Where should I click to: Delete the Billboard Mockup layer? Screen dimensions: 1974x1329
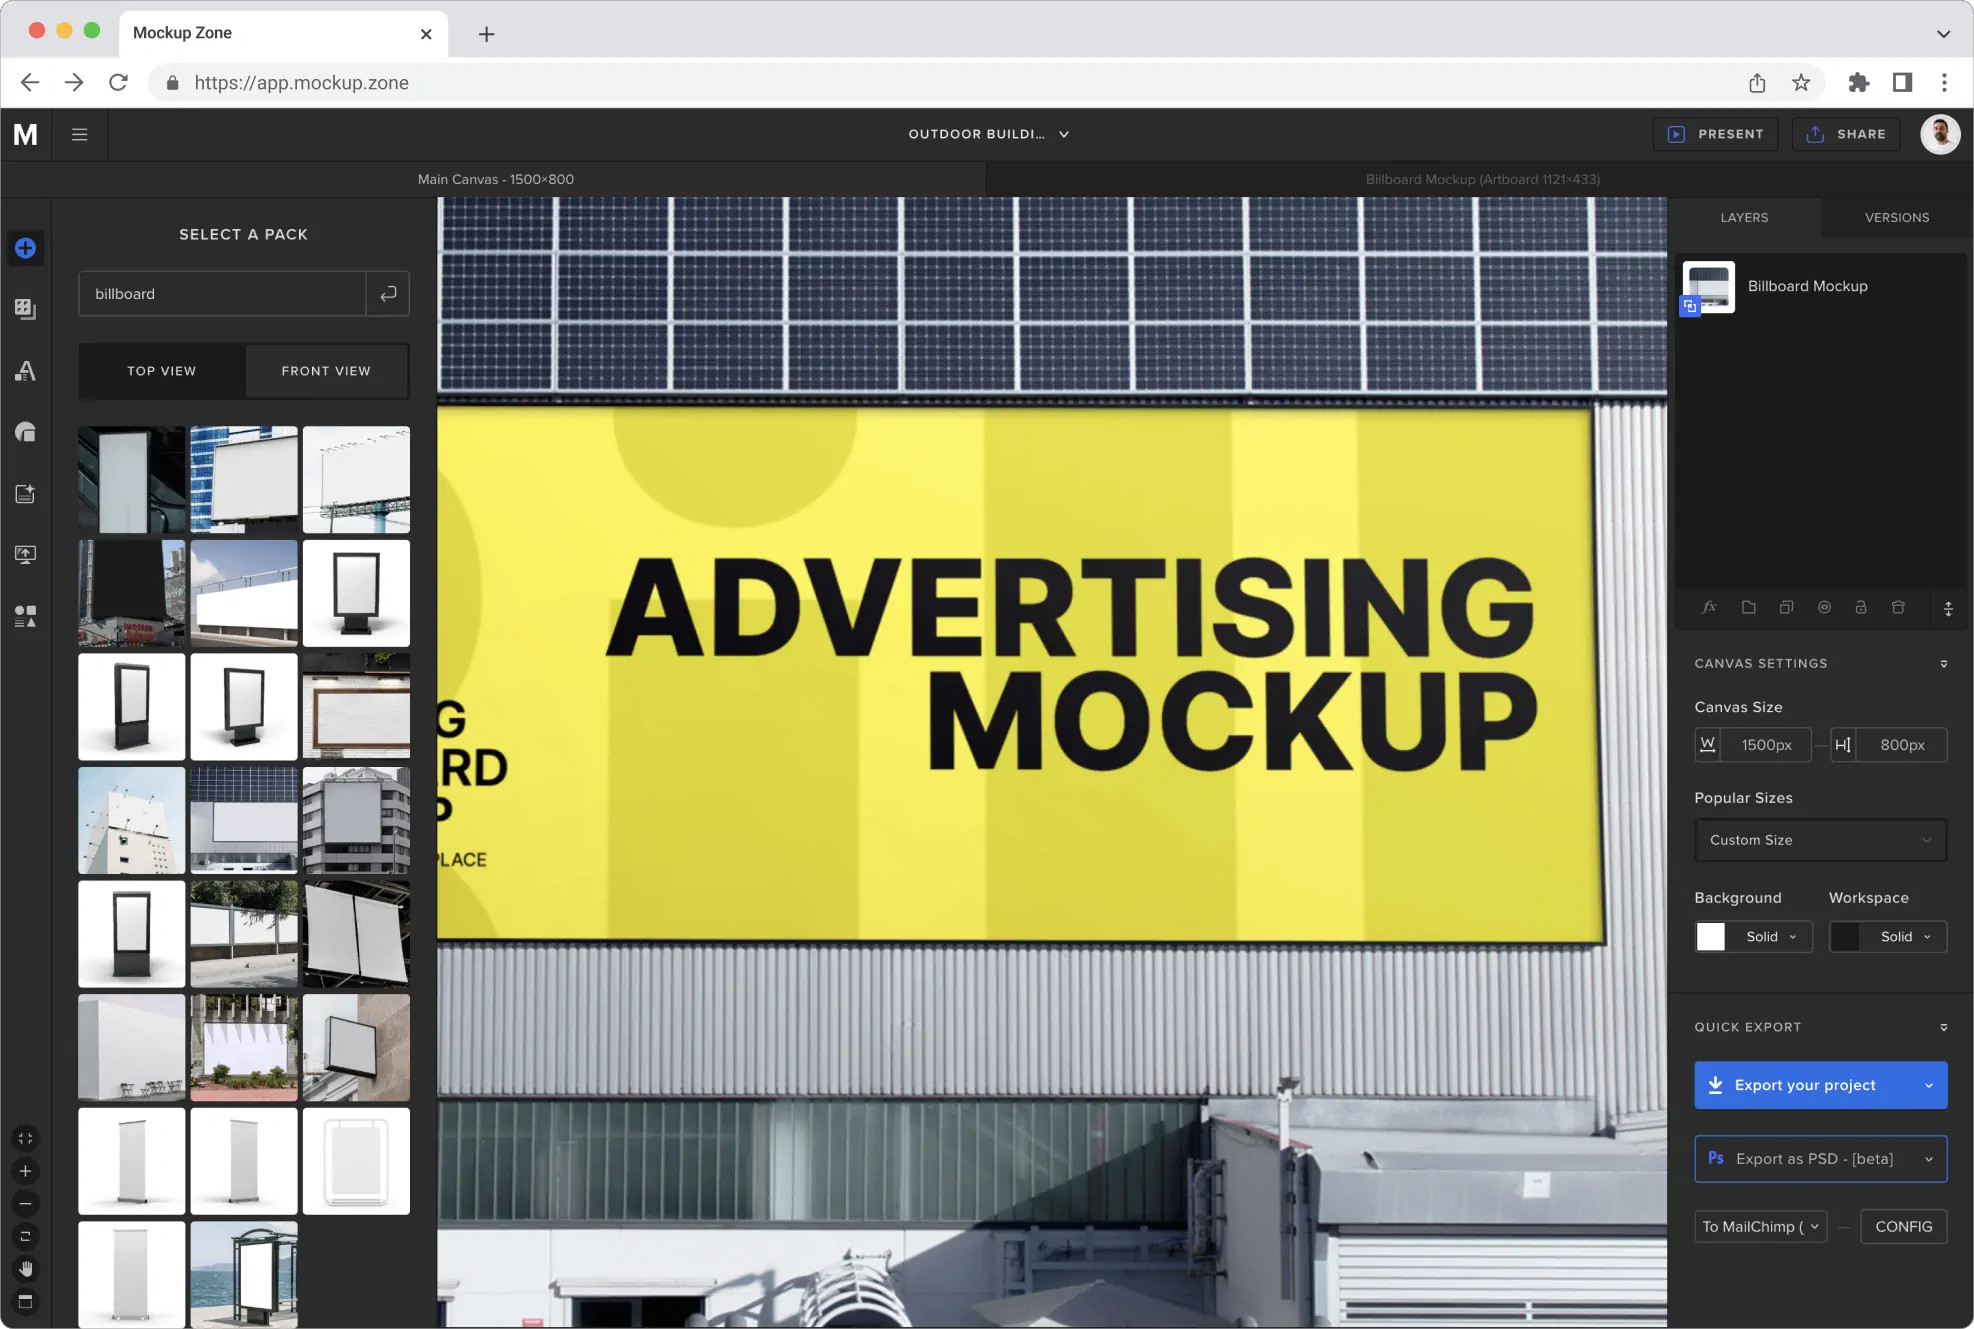(x=1898, y=607)
